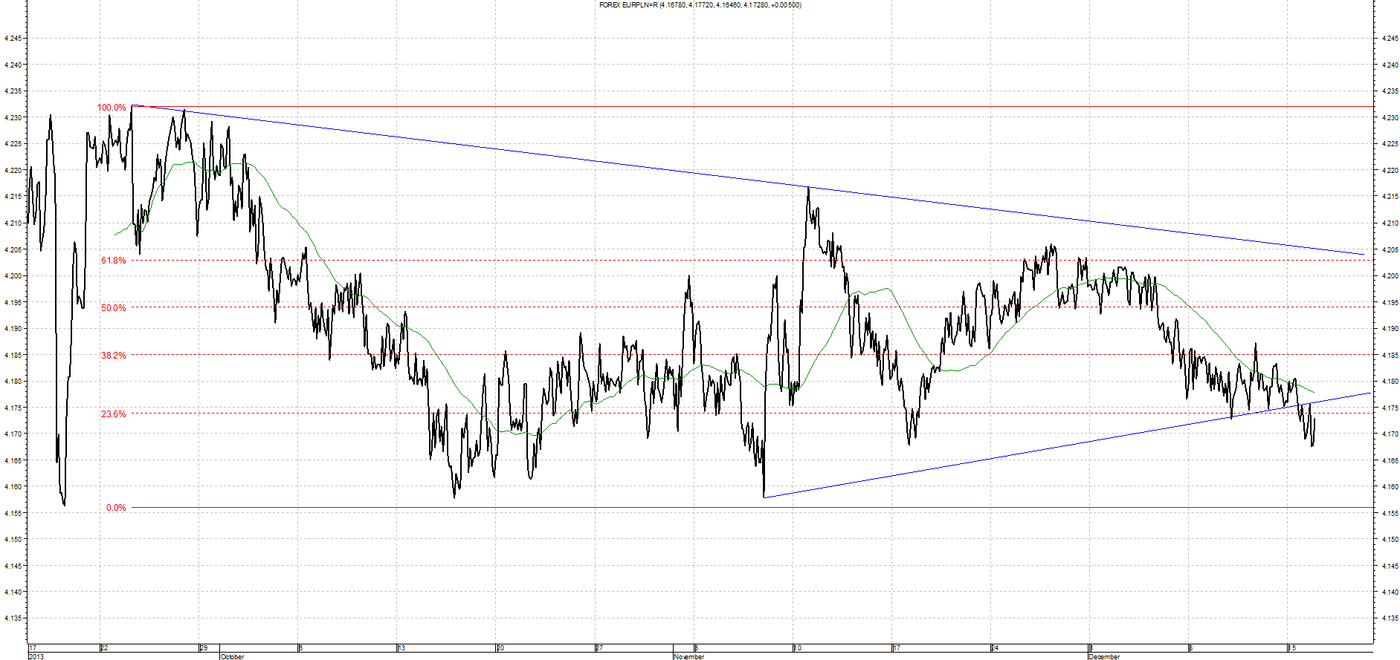Select the lower blue ascending trendline's starting point
This screenshot has height=660, width=1400.
point(764,497)
